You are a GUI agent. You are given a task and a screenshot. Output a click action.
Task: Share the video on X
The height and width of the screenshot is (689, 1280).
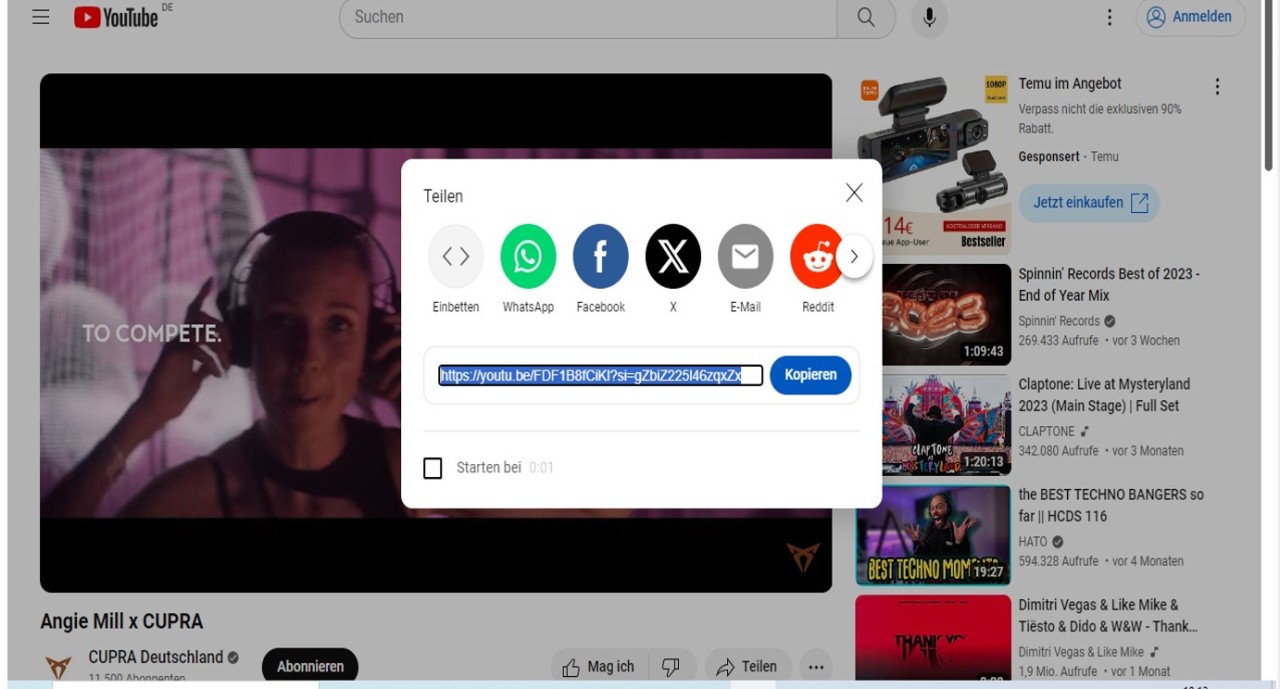coord(673,256)
